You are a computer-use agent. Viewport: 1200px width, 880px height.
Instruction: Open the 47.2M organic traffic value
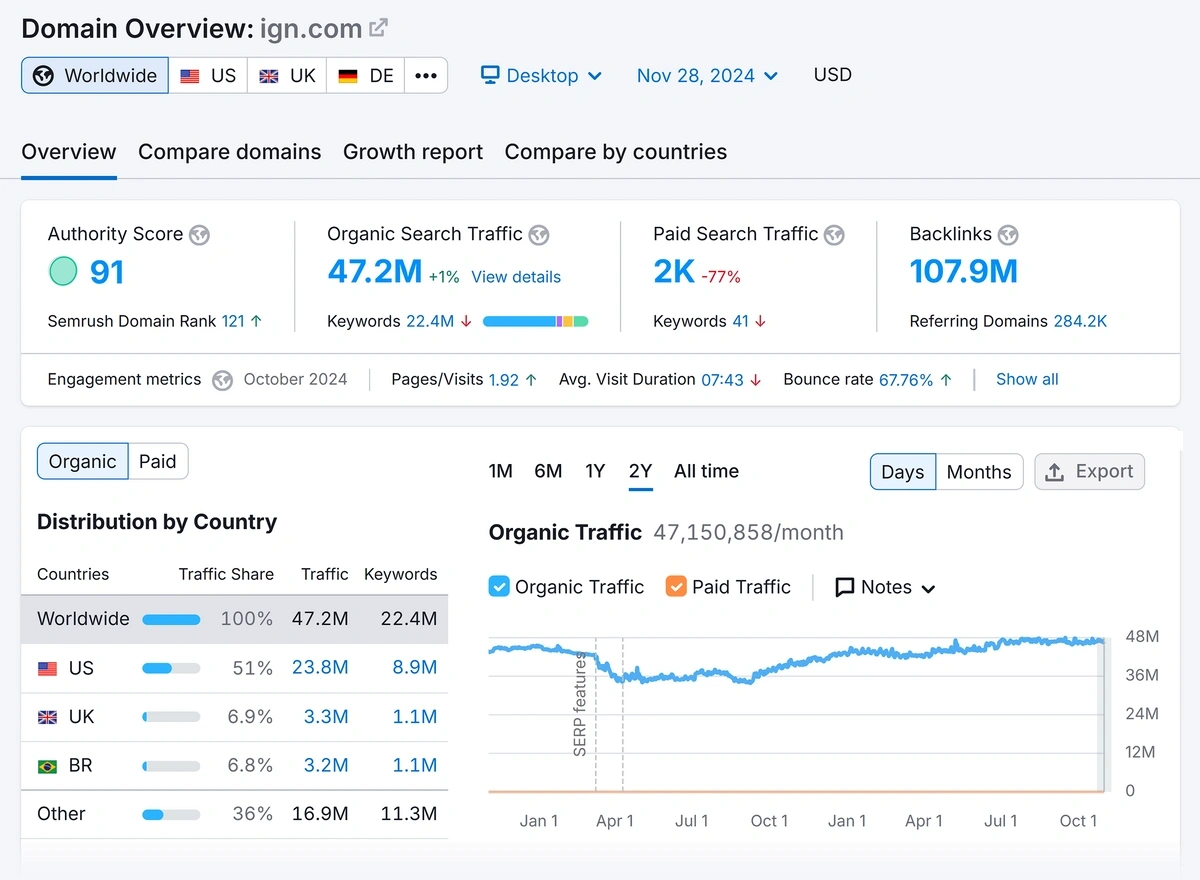click(x=375, y=271)
